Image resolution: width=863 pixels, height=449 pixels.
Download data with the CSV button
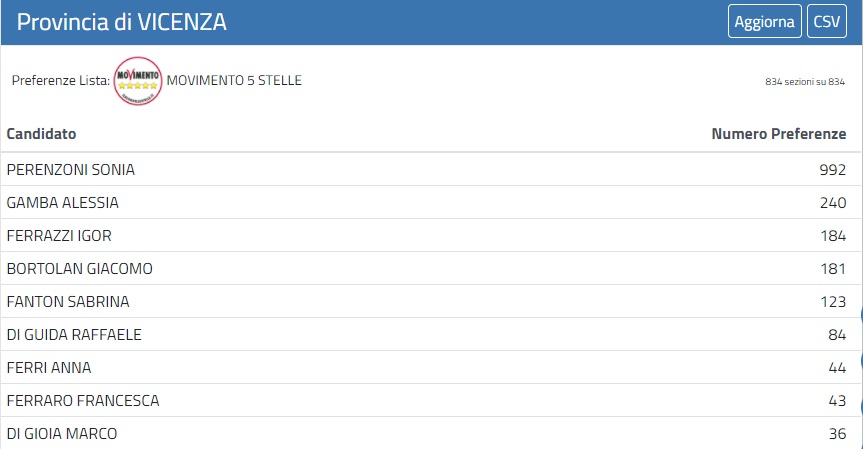[x=826, y=22]
